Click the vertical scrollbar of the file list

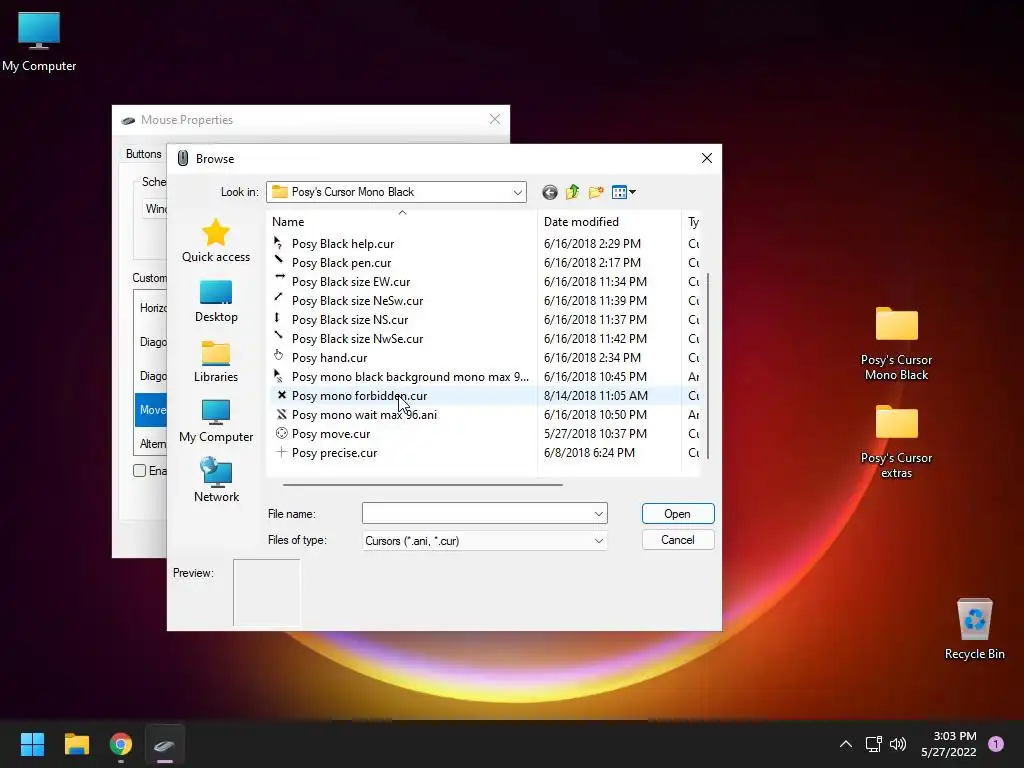708,366
